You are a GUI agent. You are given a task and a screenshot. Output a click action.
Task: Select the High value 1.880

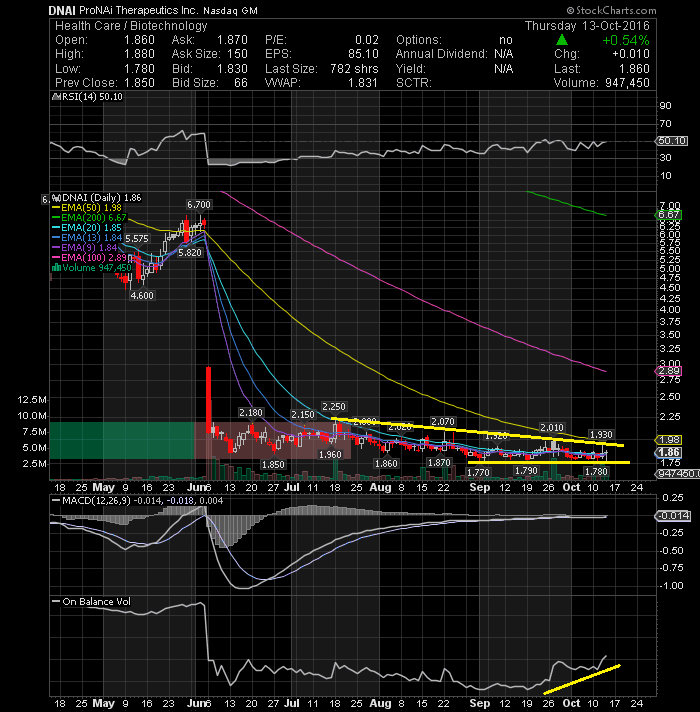(x=139, y=54)
